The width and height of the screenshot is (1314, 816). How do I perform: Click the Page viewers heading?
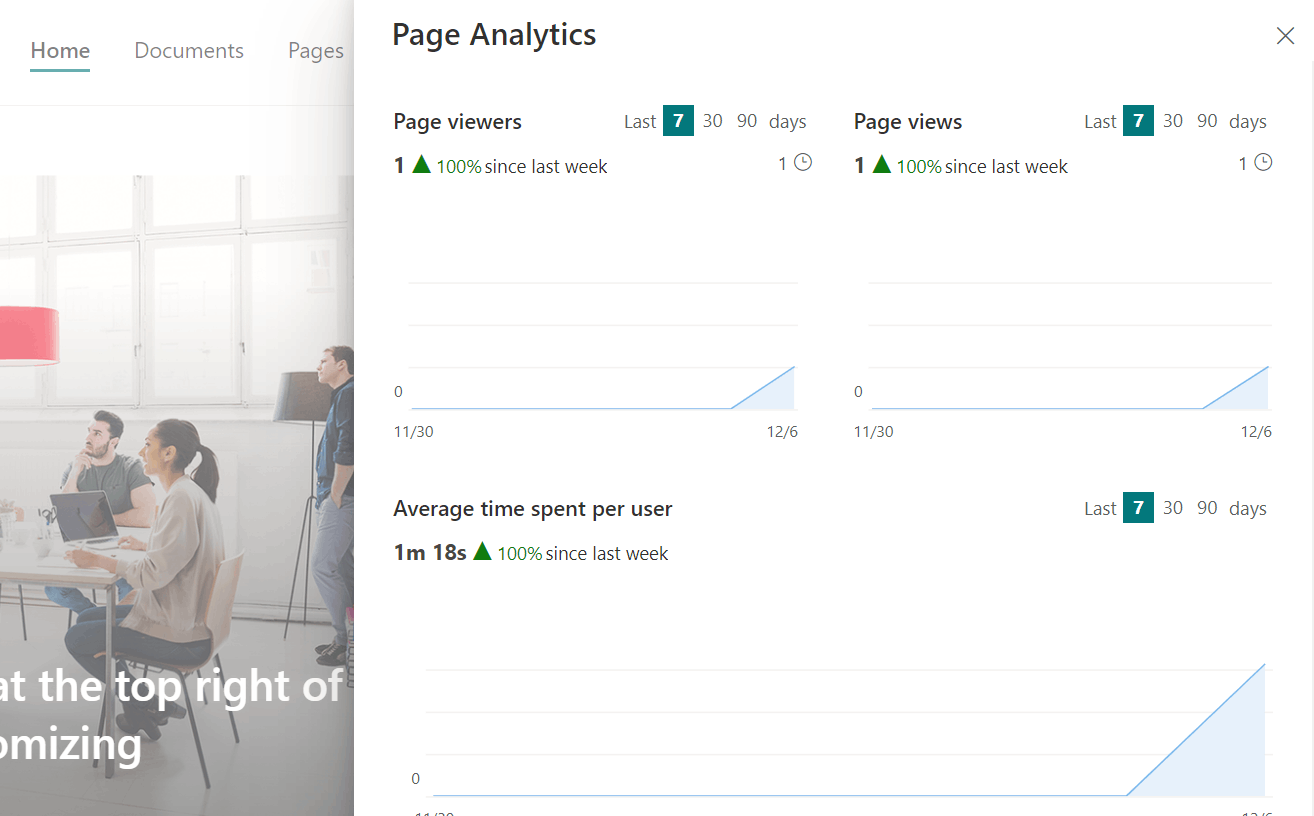(458, 122)
